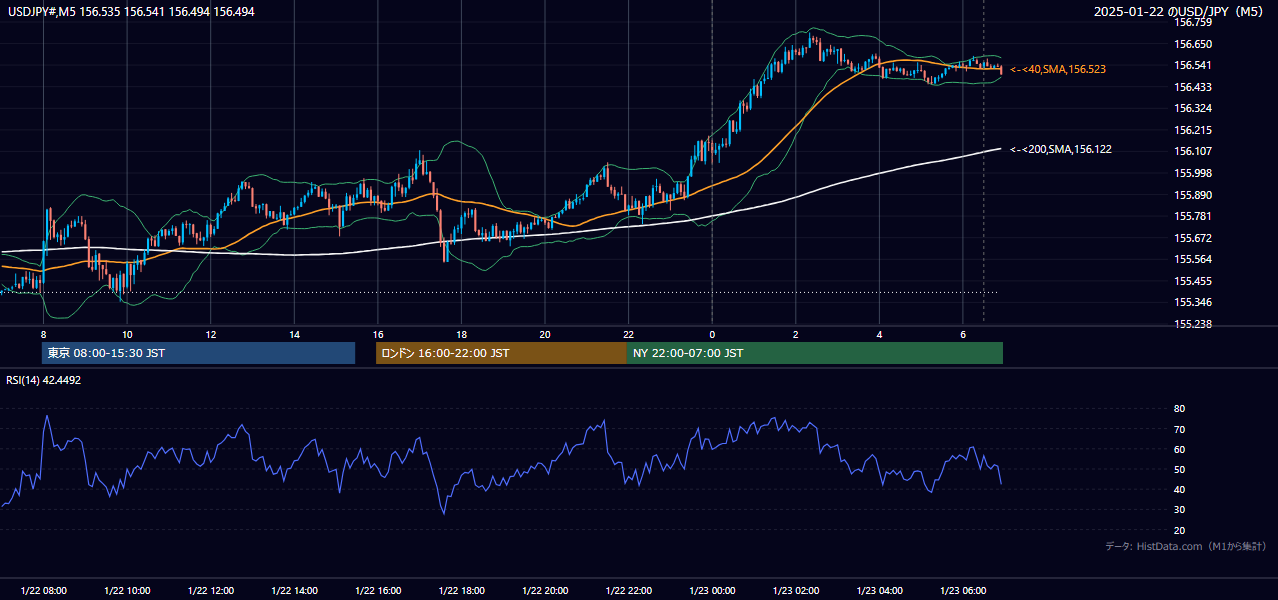Click the hour label 14 under the price chart
The width and height of the screenshot is (1278, 600).
(294, 334)
